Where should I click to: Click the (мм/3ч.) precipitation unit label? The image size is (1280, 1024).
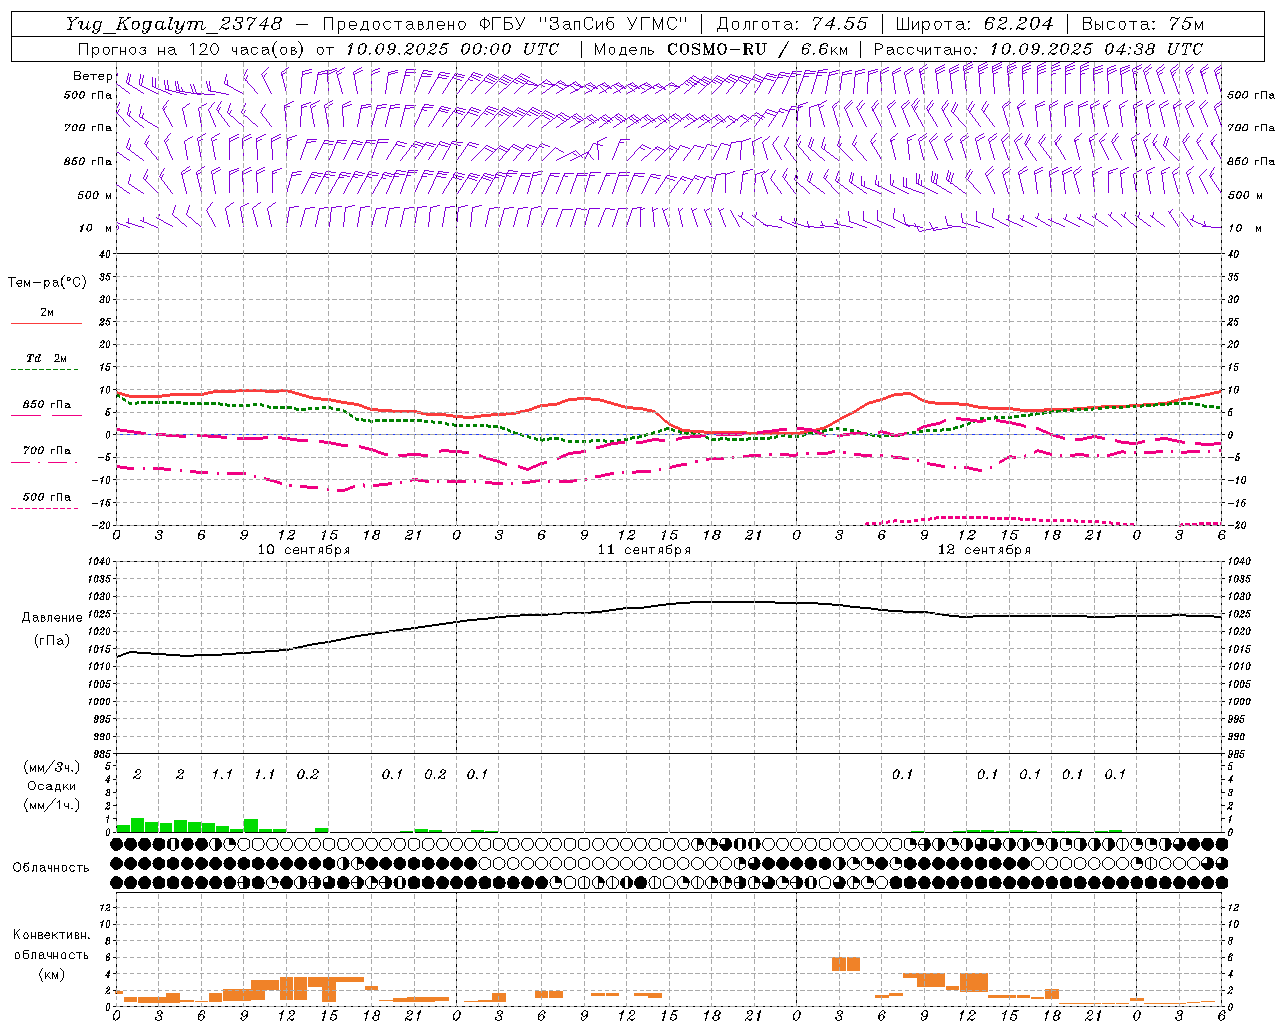tap(51, 768)
